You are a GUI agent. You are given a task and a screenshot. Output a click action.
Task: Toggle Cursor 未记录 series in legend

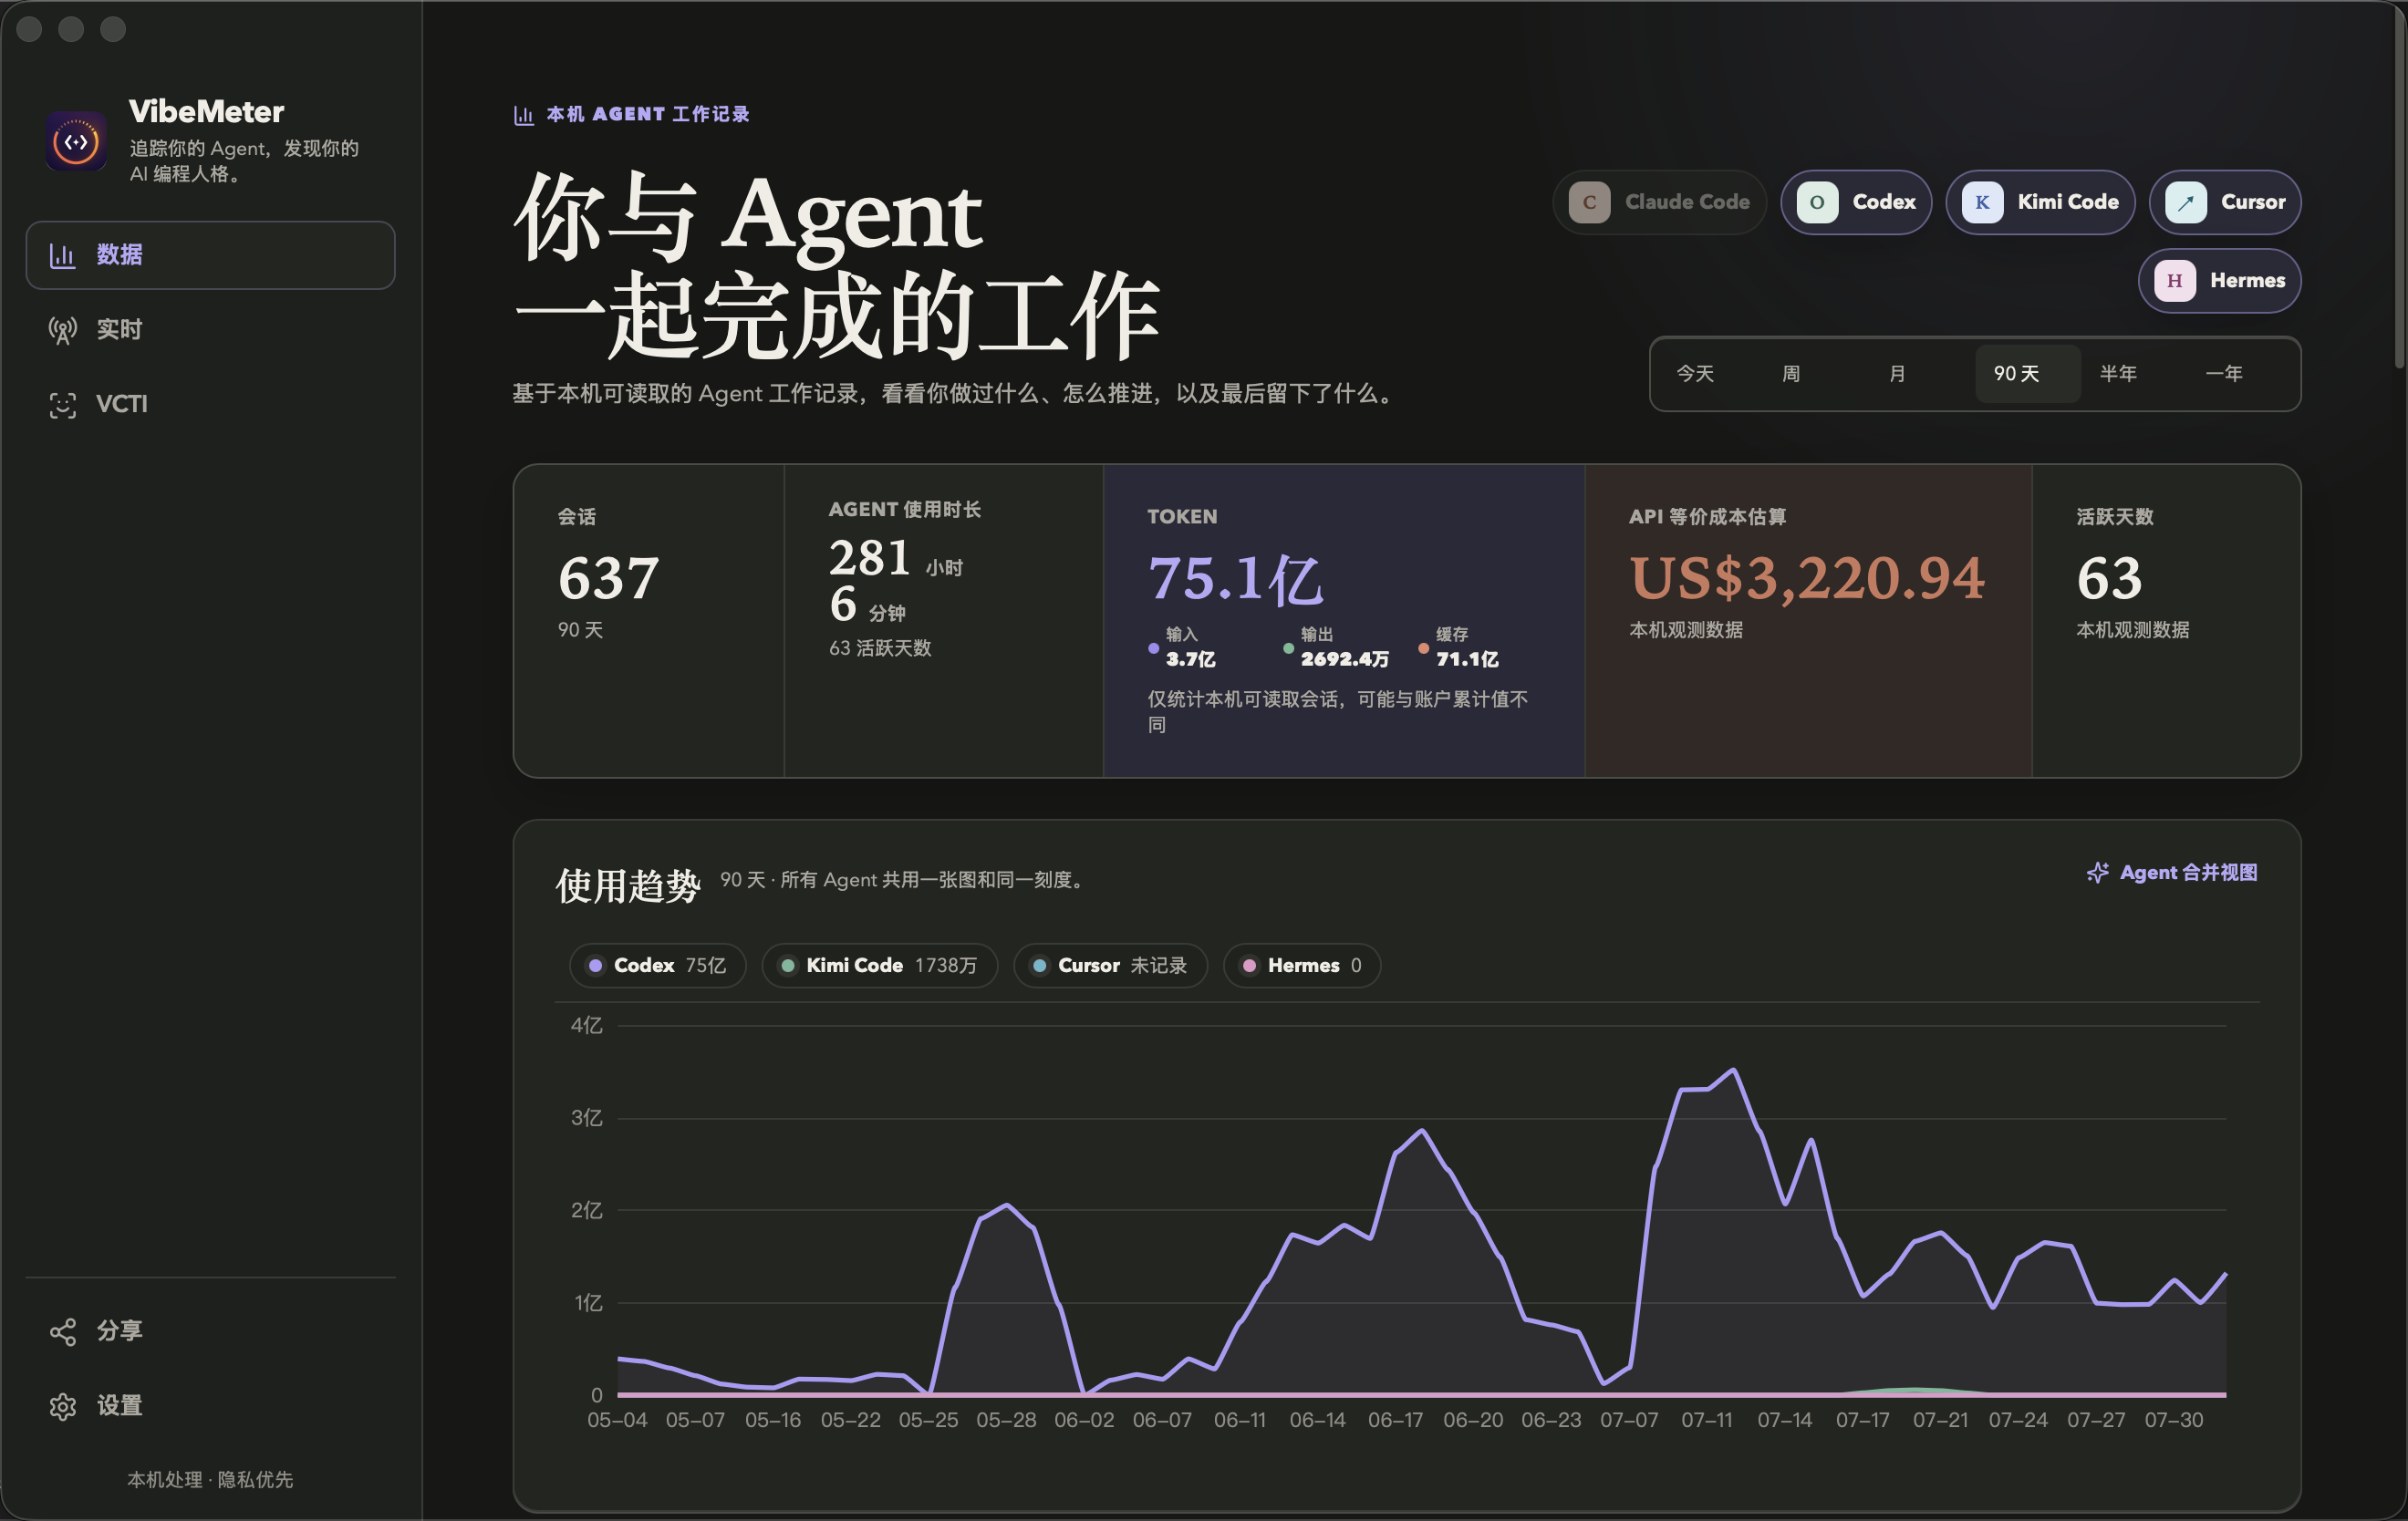pos(1111,966)
